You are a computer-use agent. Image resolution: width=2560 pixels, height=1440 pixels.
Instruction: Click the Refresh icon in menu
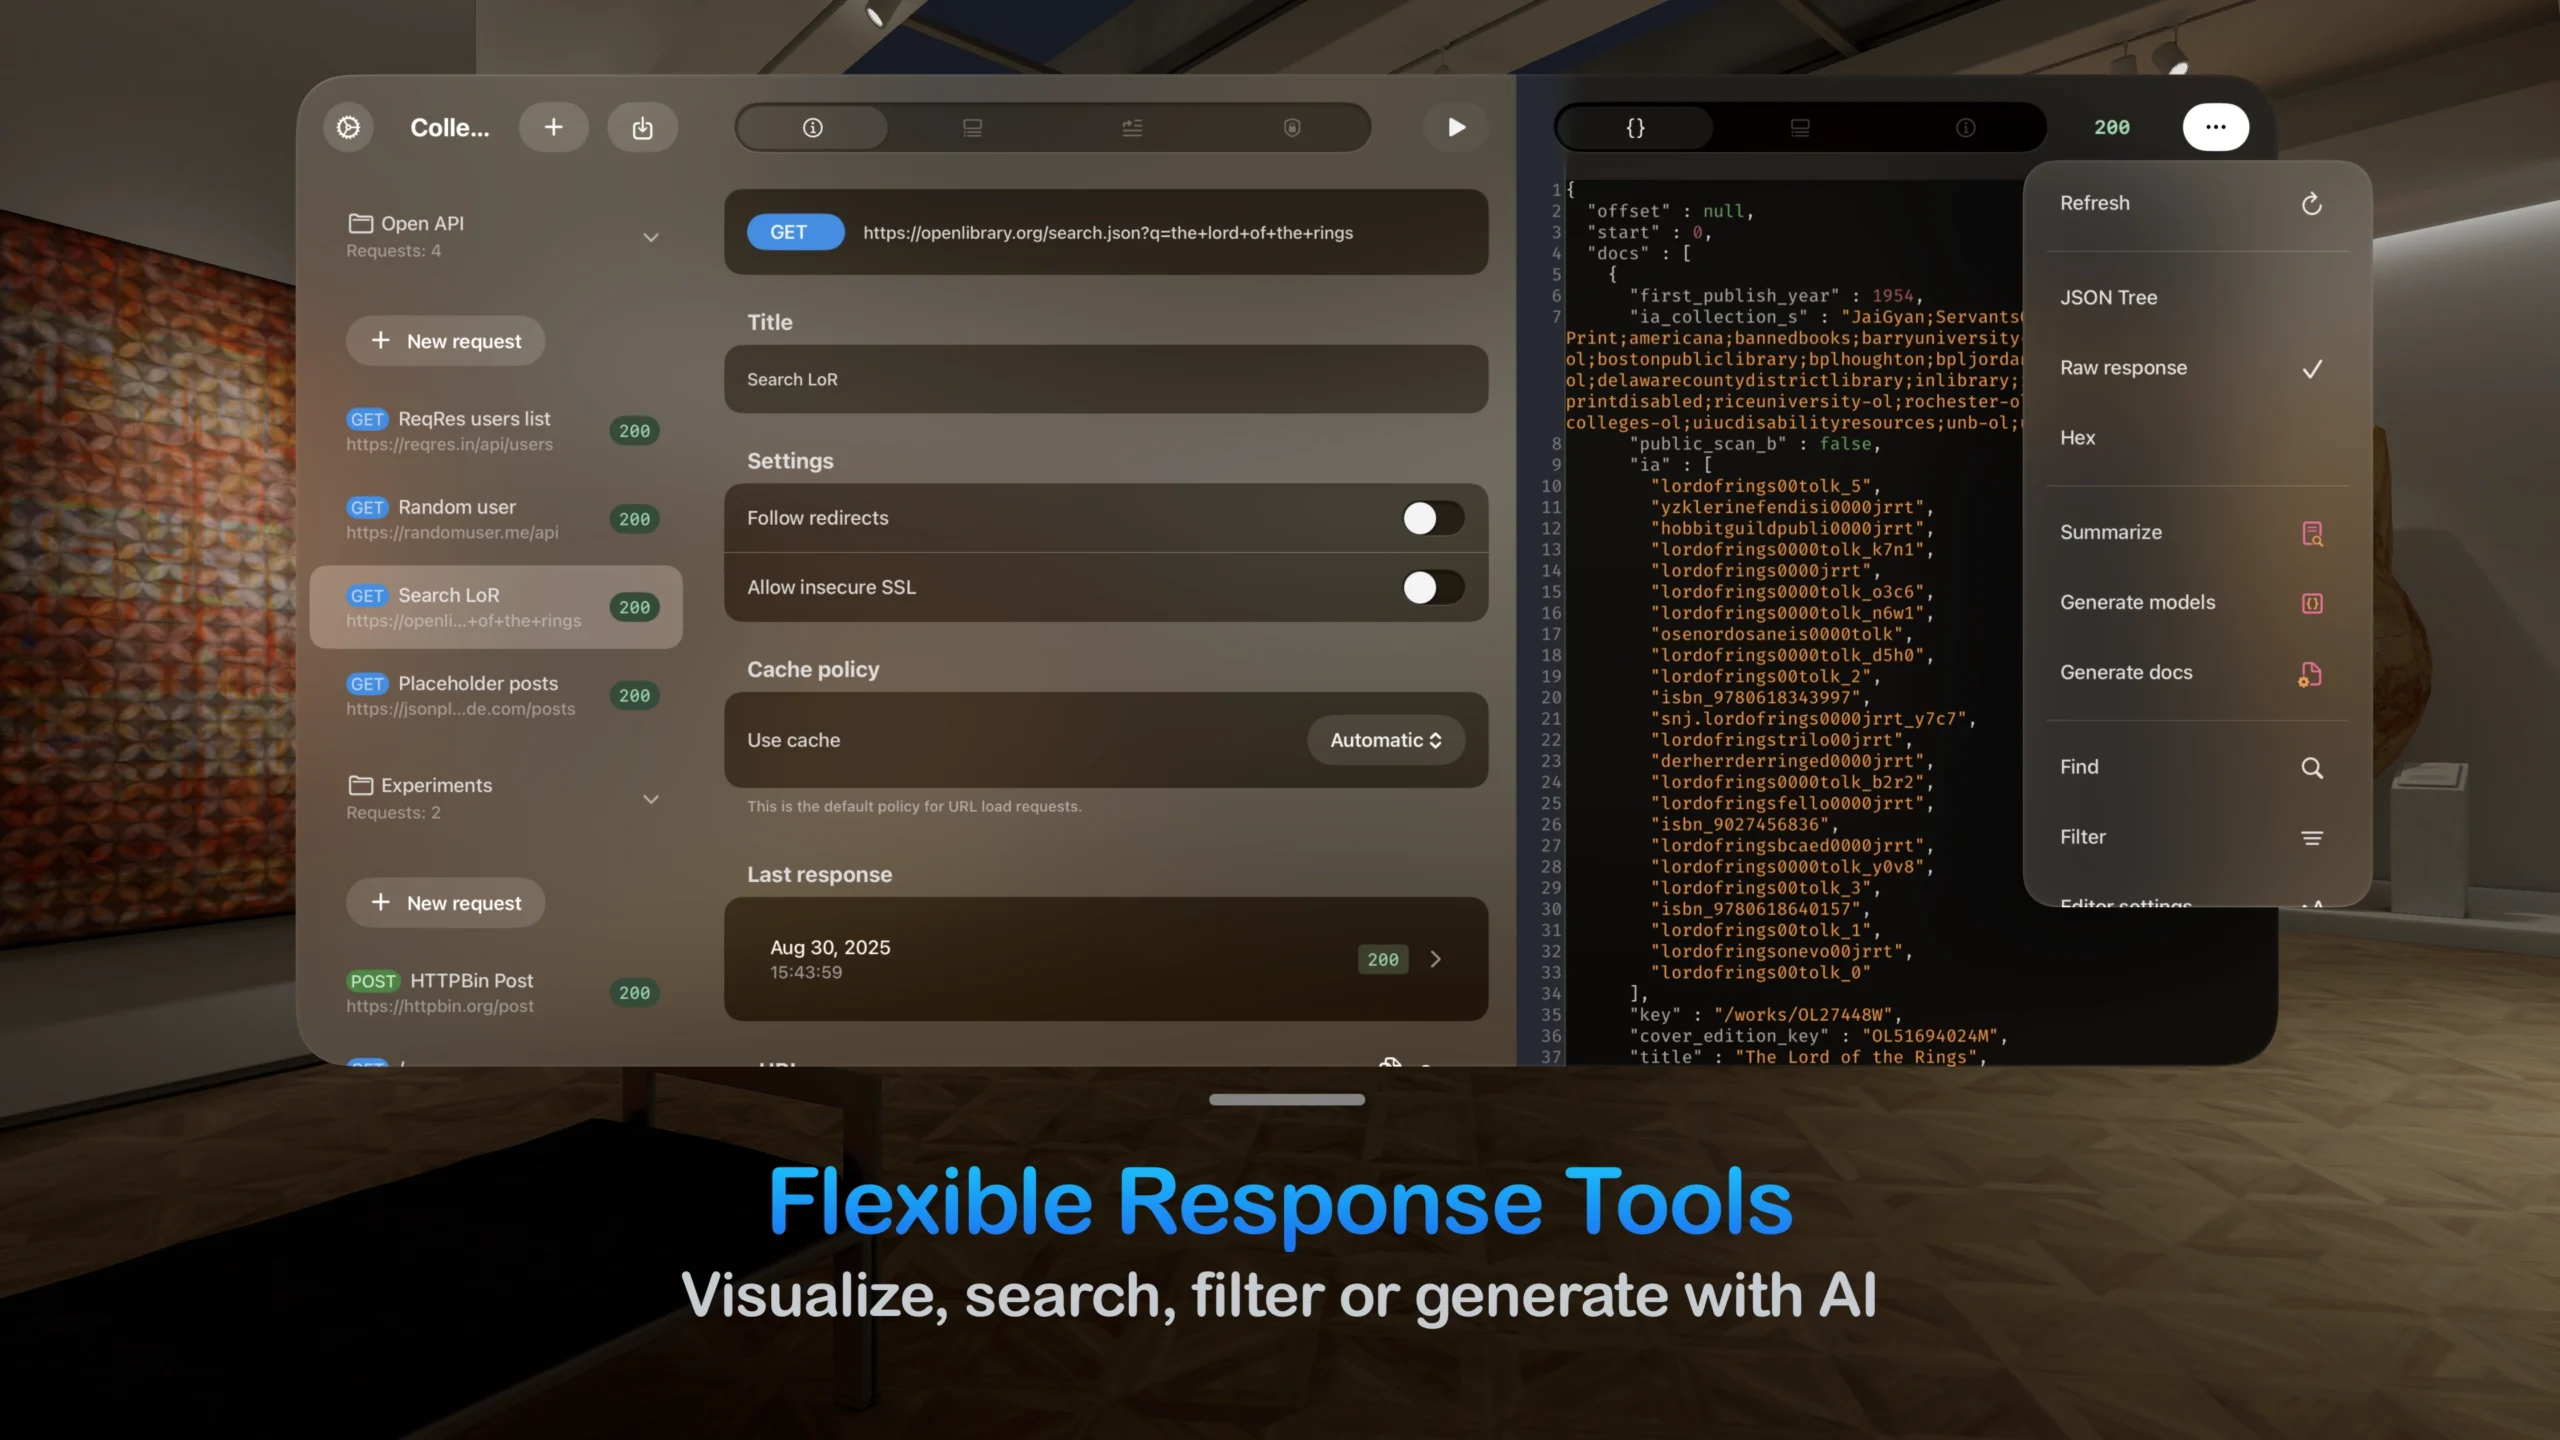(2311, 204)
